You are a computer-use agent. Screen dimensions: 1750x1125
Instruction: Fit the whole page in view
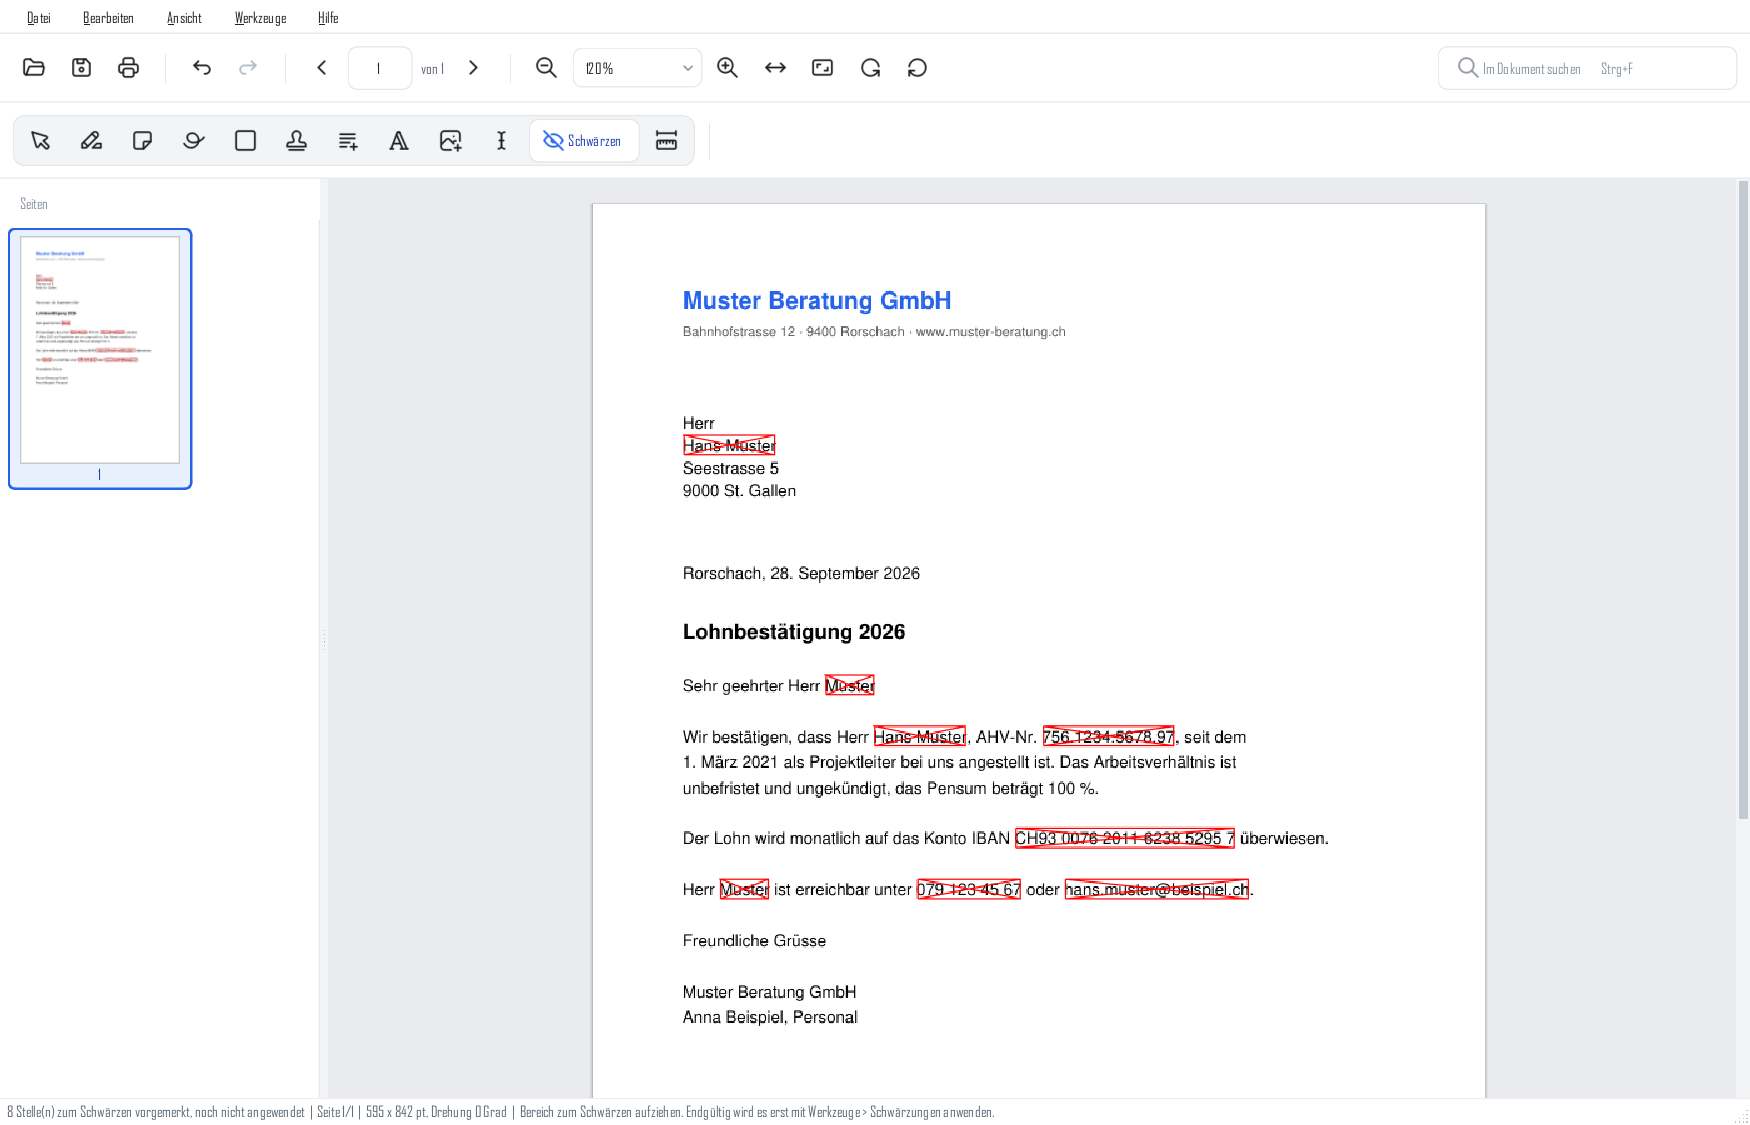tap(823, 68)
